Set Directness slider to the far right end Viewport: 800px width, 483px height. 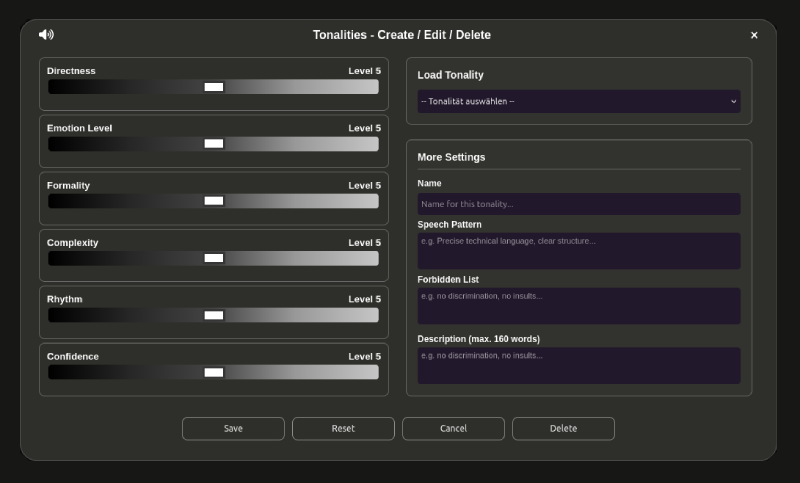[376, 87]
